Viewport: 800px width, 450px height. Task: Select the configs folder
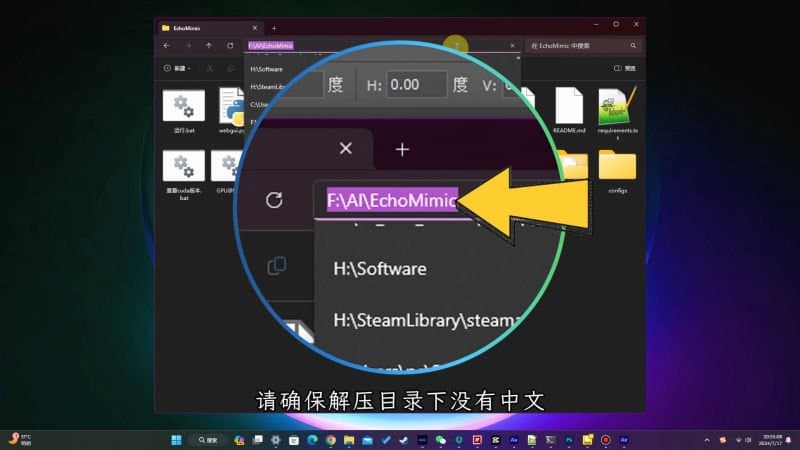tap(617, 171)
